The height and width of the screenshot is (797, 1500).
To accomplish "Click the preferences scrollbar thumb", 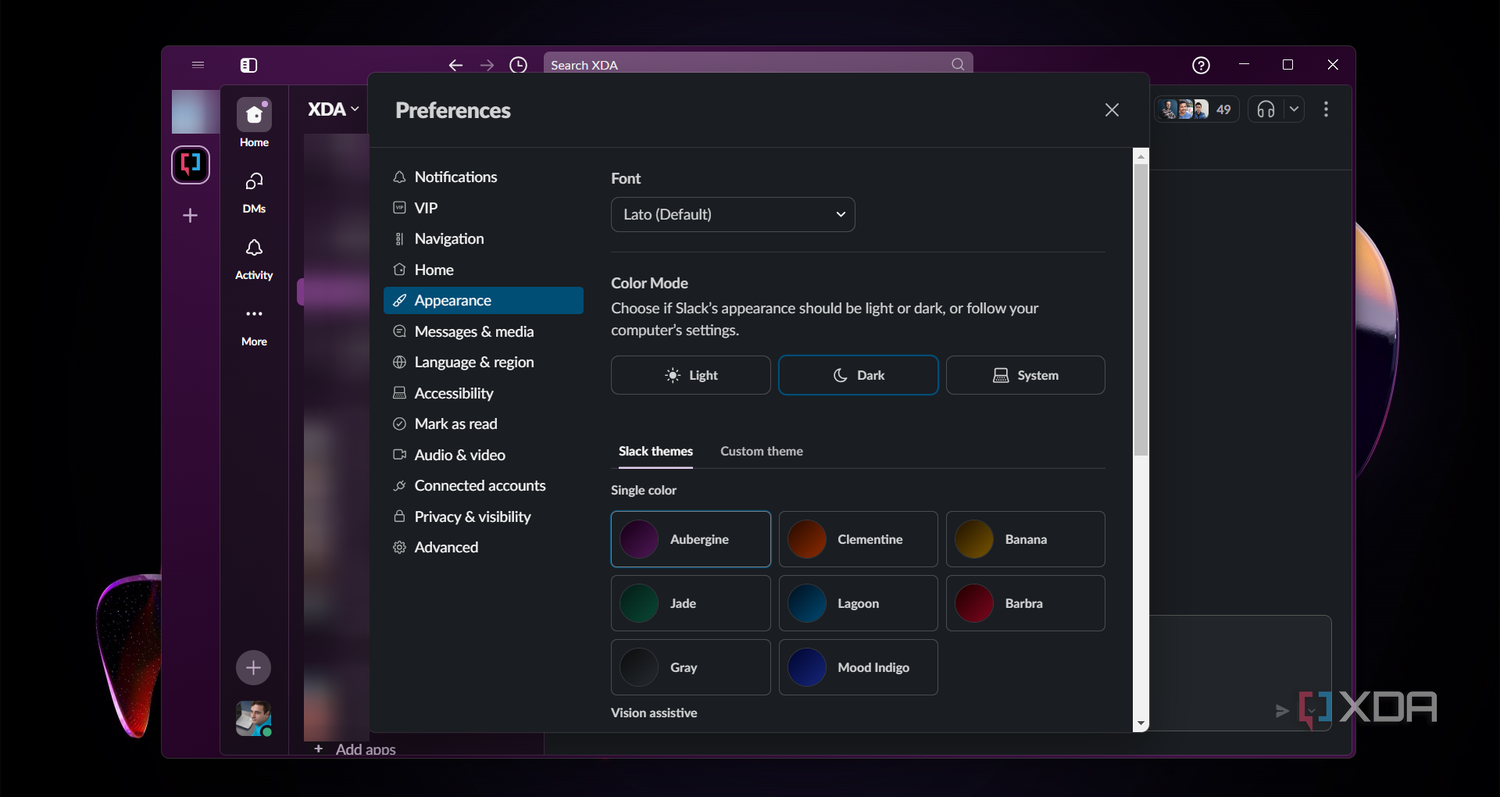I will tap(1141, 310).
